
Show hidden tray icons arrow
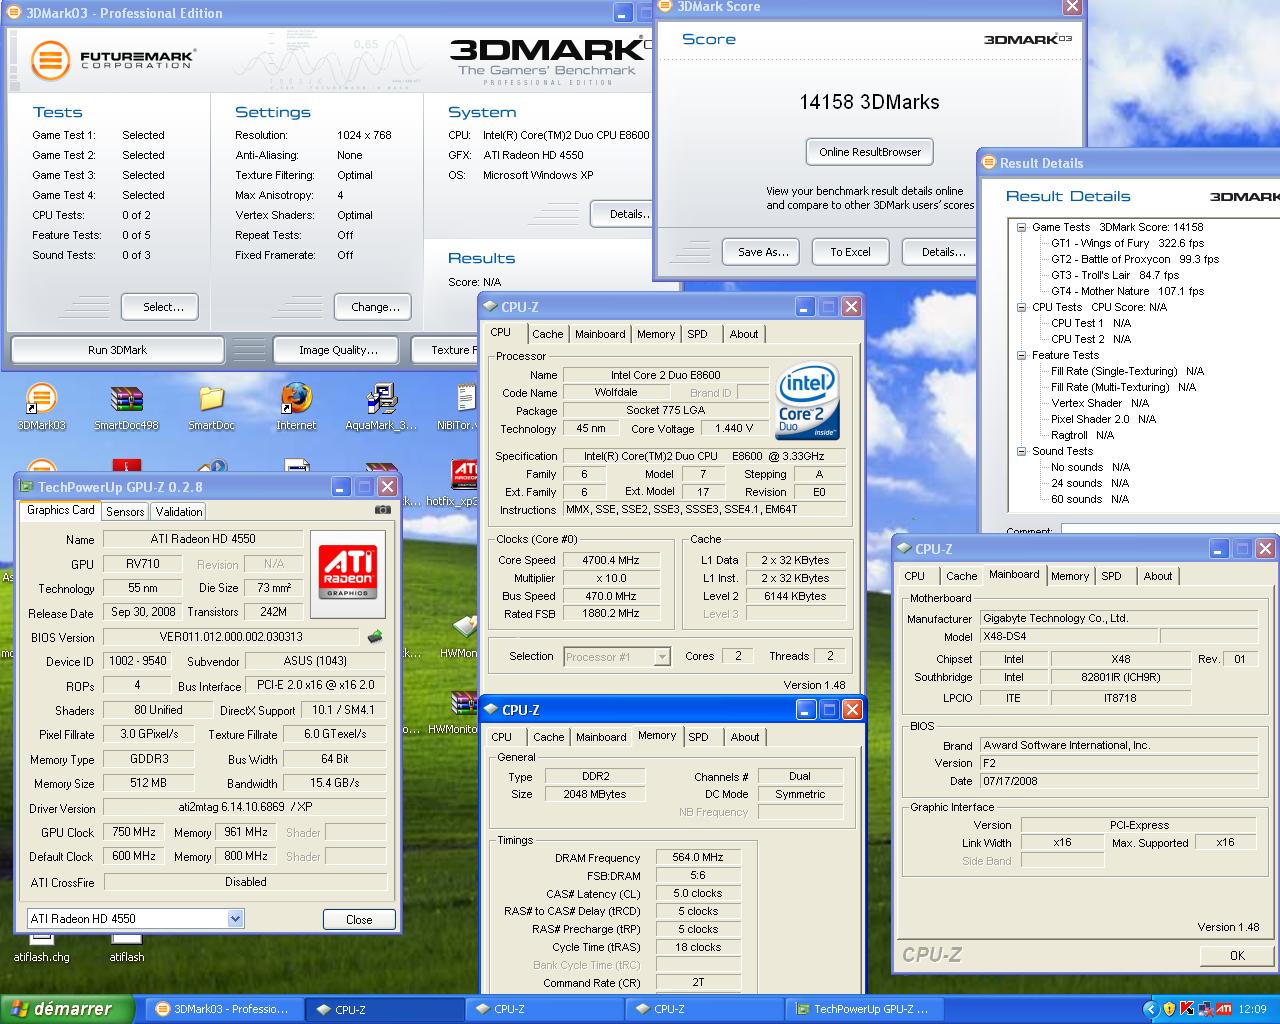tap(1150, 1009)
